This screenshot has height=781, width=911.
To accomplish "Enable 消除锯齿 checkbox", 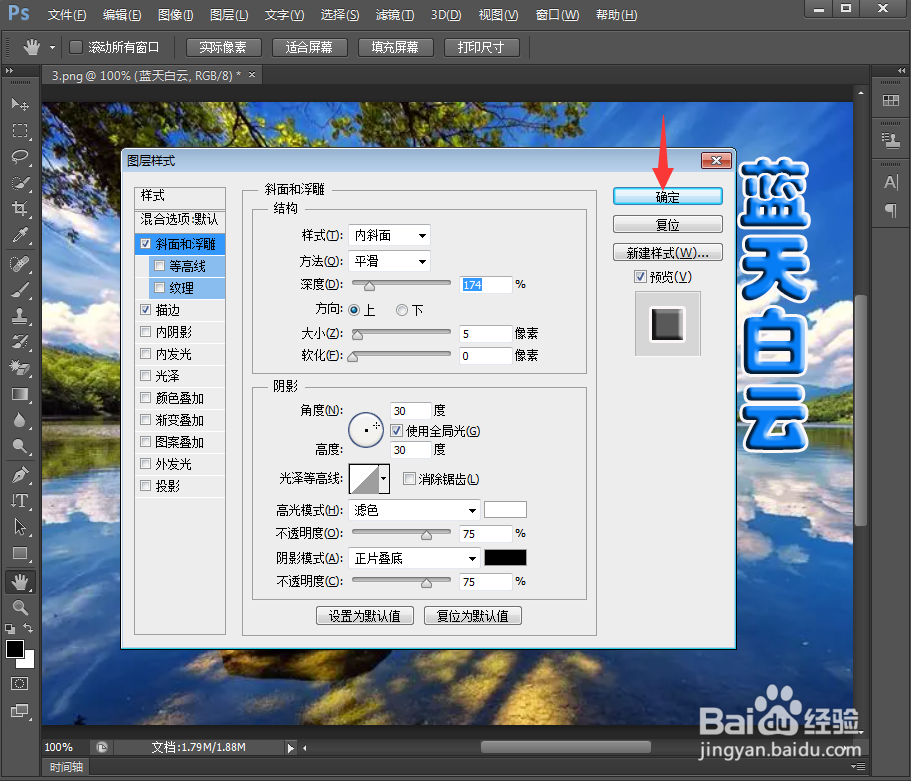I will click(x=409, y=479).
